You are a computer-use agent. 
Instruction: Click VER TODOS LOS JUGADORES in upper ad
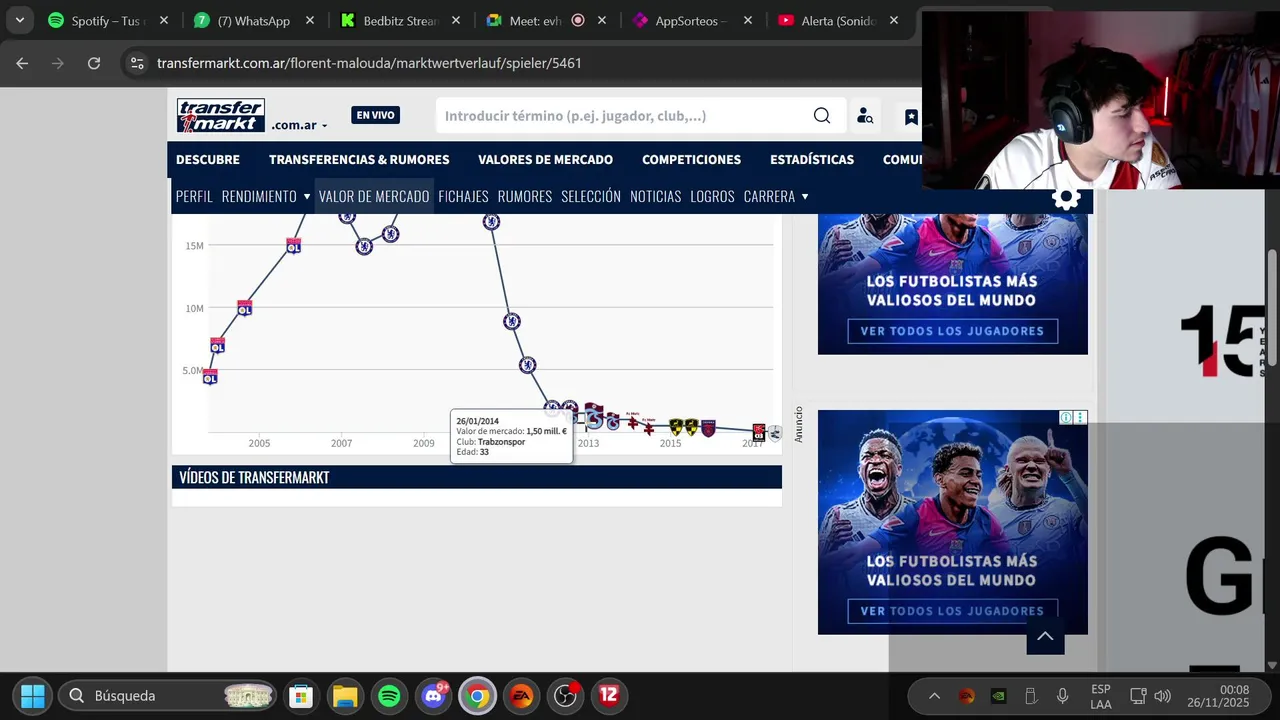[952, 331]
